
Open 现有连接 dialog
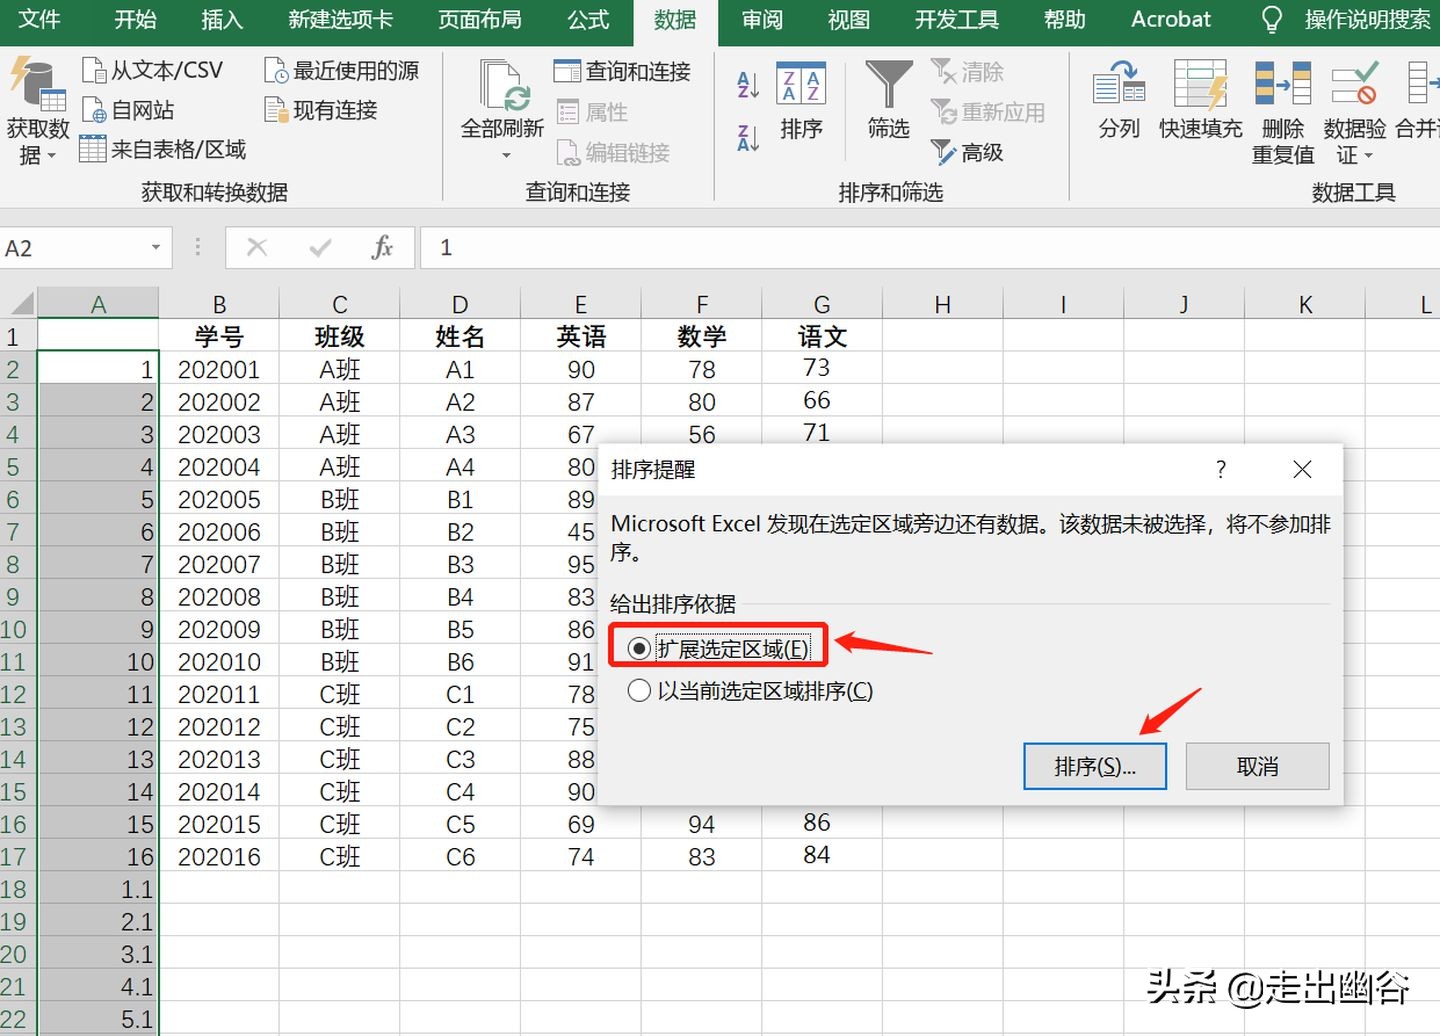tap(321, 110)
